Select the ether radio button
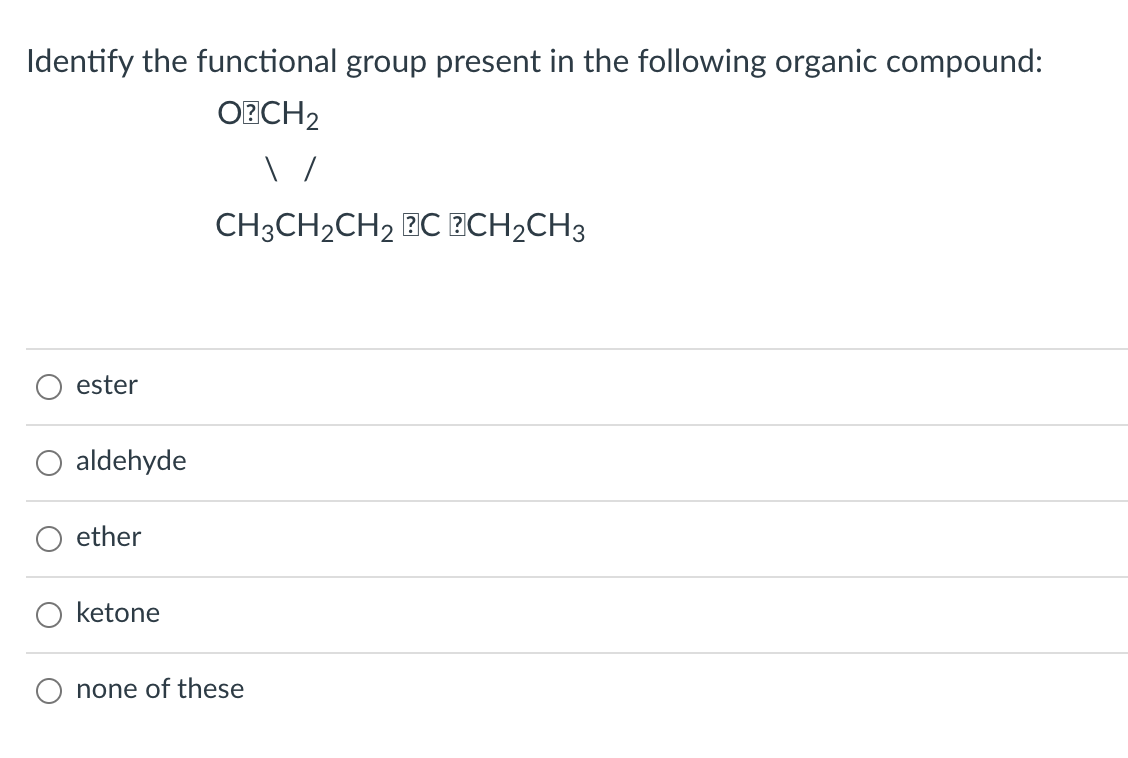The height and width of the screenshot is (758, 1128). (x=48, y=538)
